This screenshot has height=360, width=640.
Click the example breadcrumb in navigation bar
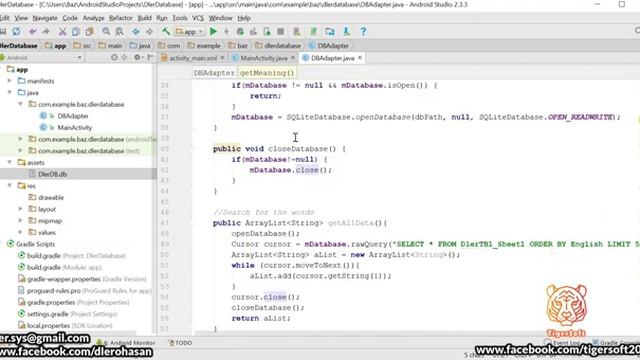(204, 46)
